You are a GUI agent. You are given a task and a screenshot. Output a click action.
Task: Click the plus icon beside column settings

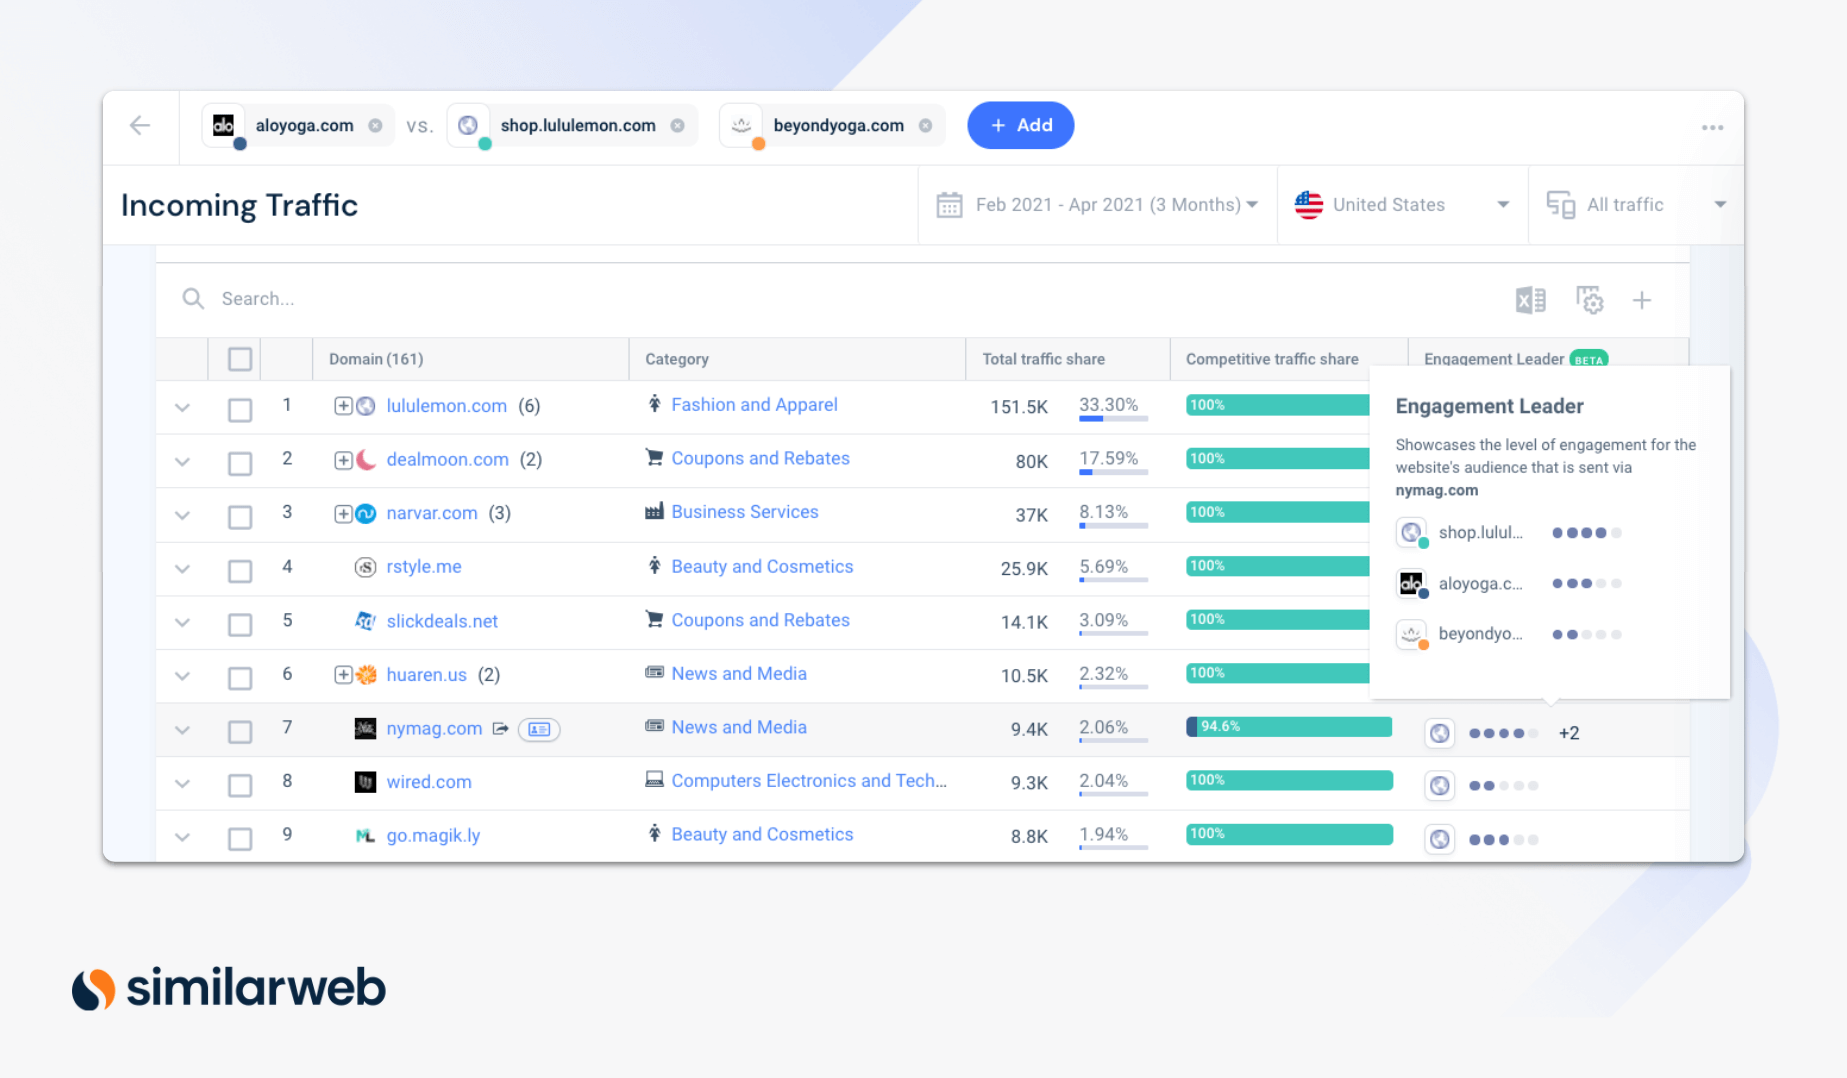tap(1642, 299)
